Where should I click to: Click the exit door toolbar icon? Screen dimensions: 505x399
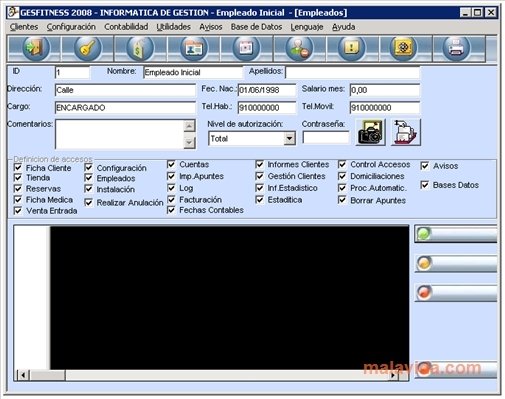(36, 49)
